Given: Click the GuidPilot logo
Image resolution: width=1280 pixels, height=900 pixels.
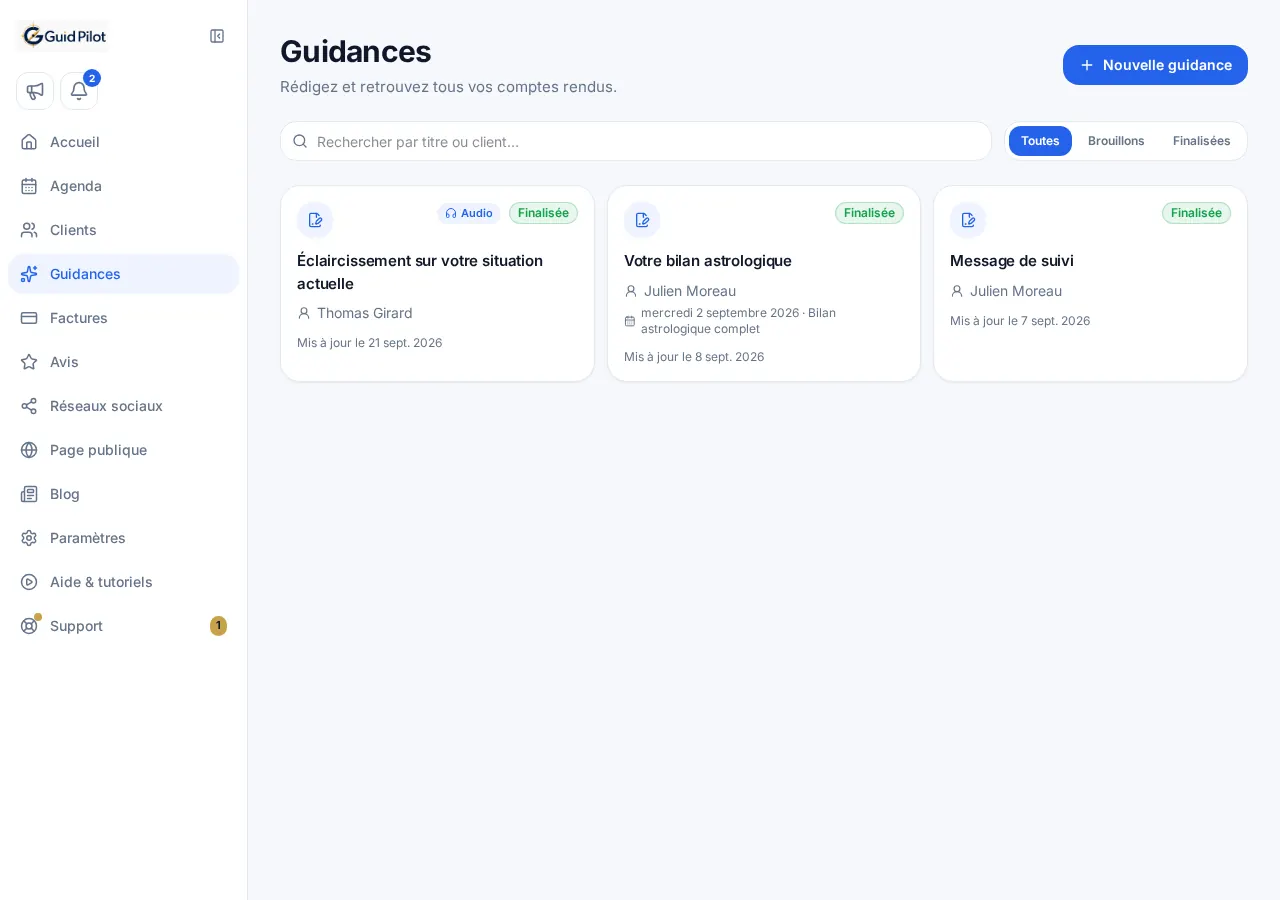Looking at the screenshot, I should tap(63, 36).
